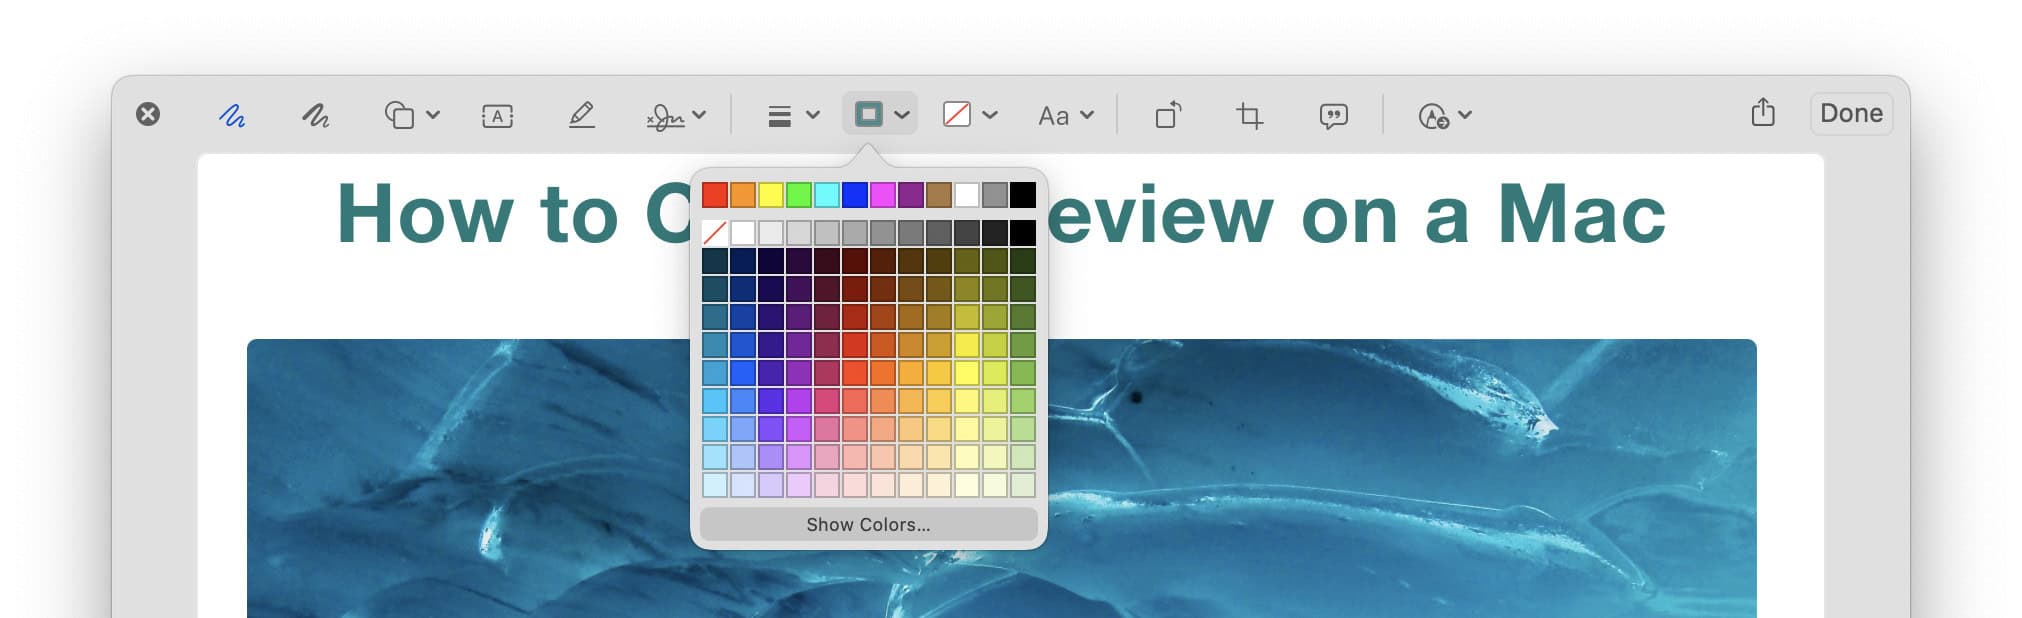
Task: Open the Annotate device dropdown
Action: pyautogui.click(x=1444, y=116)
